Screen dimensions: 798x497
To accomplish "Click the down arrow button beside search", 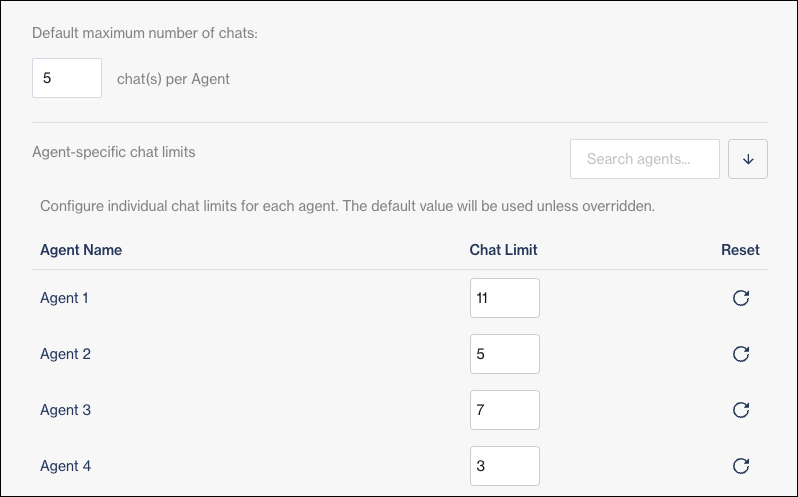I will click(748, 159).
